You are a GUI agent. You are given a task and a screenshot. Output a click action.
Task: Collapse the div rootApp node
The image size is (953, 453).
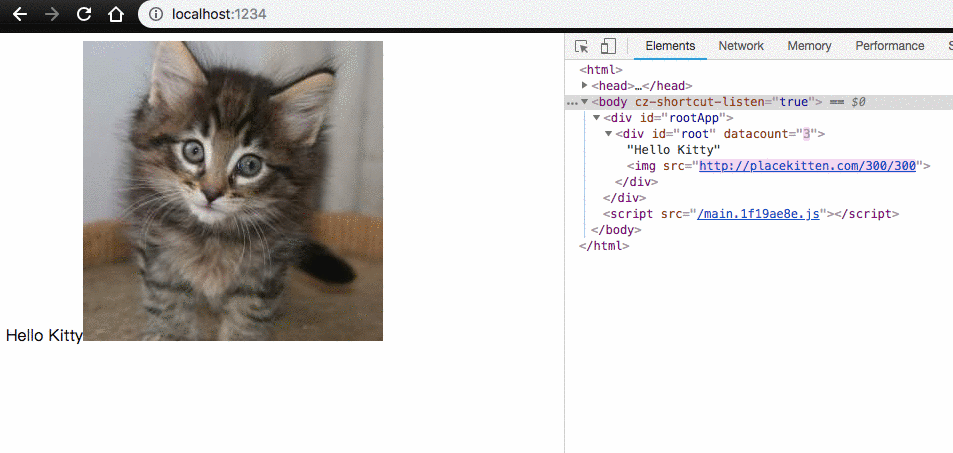597,117
